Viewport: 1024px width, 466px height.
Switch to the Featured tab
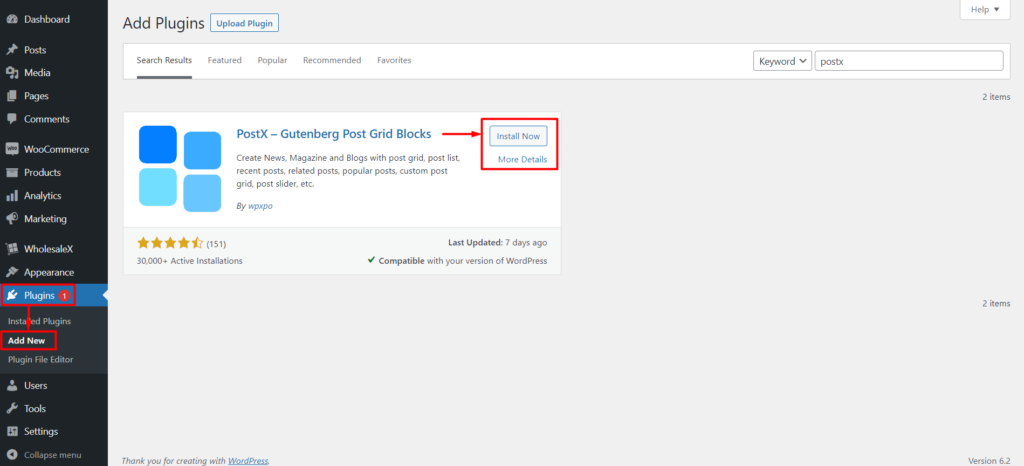coord(225,60)
